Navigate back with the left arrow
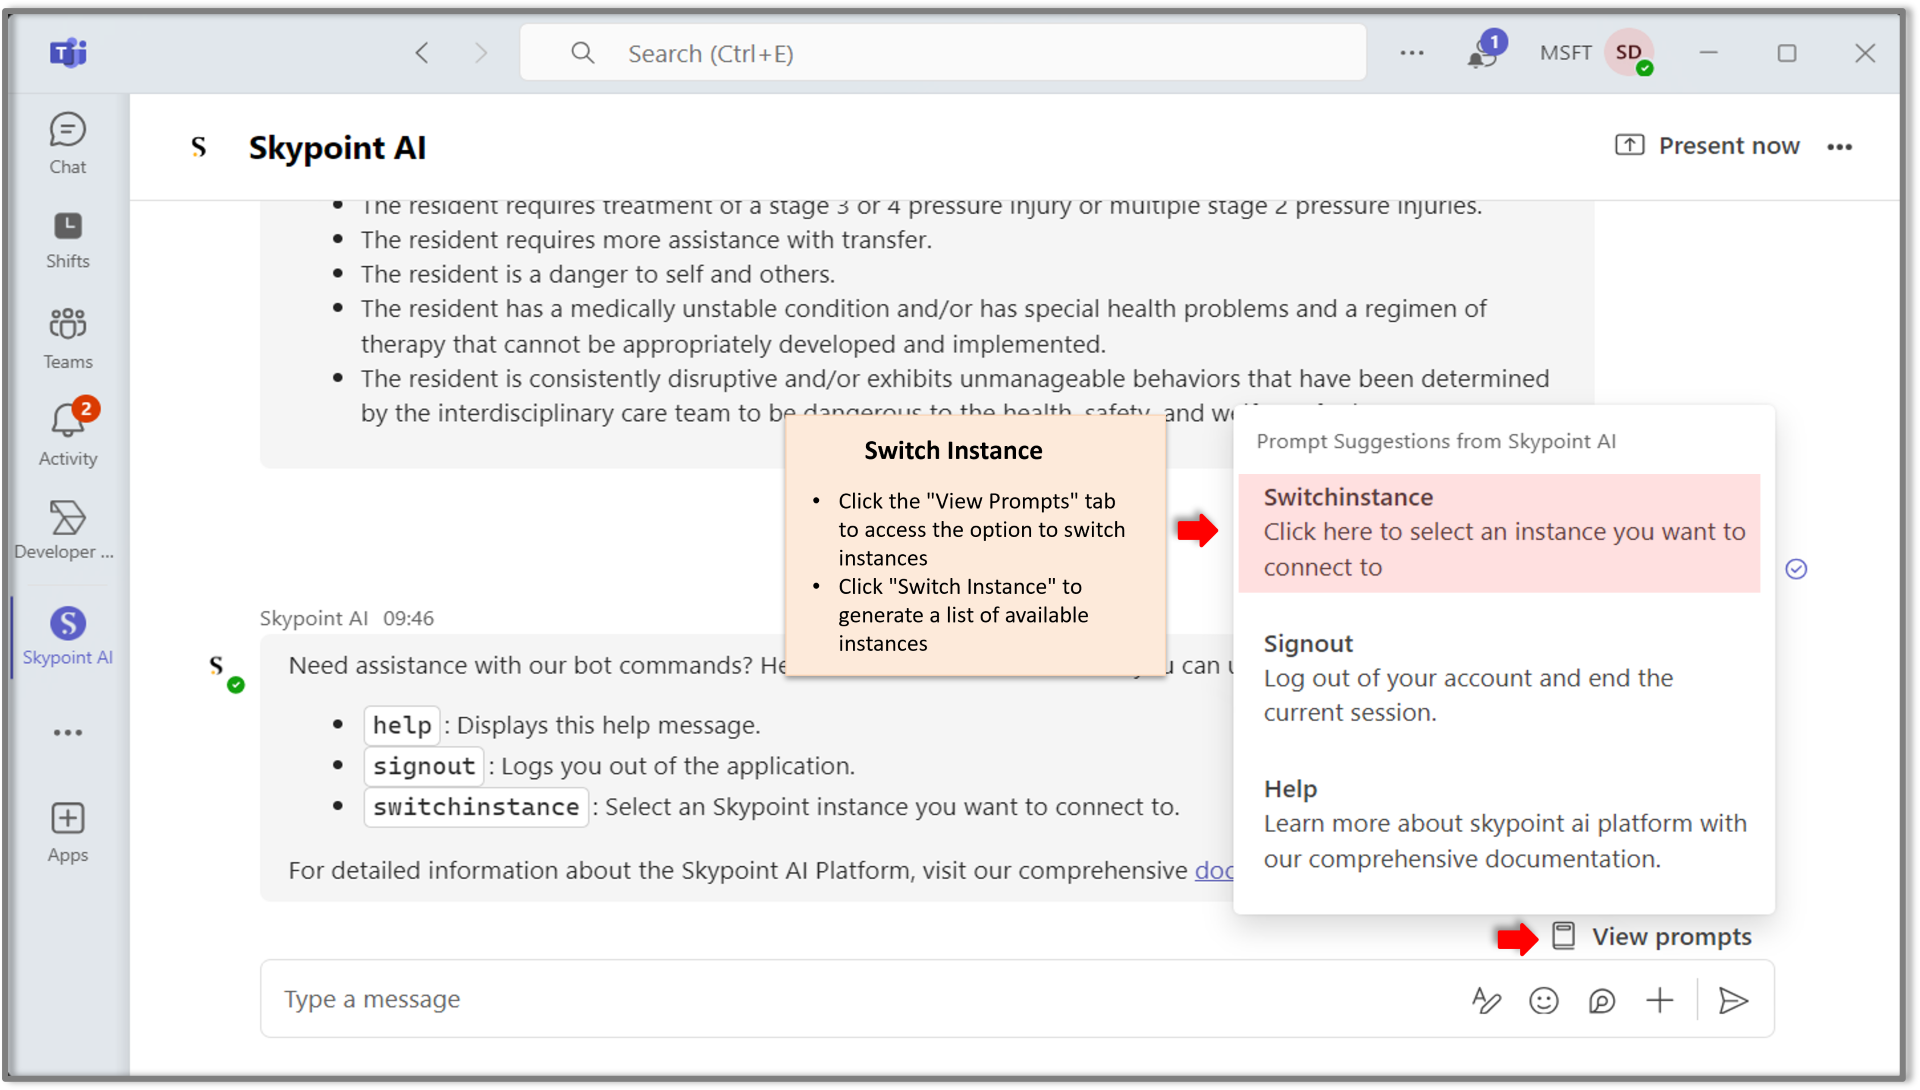 coord(422,53)
